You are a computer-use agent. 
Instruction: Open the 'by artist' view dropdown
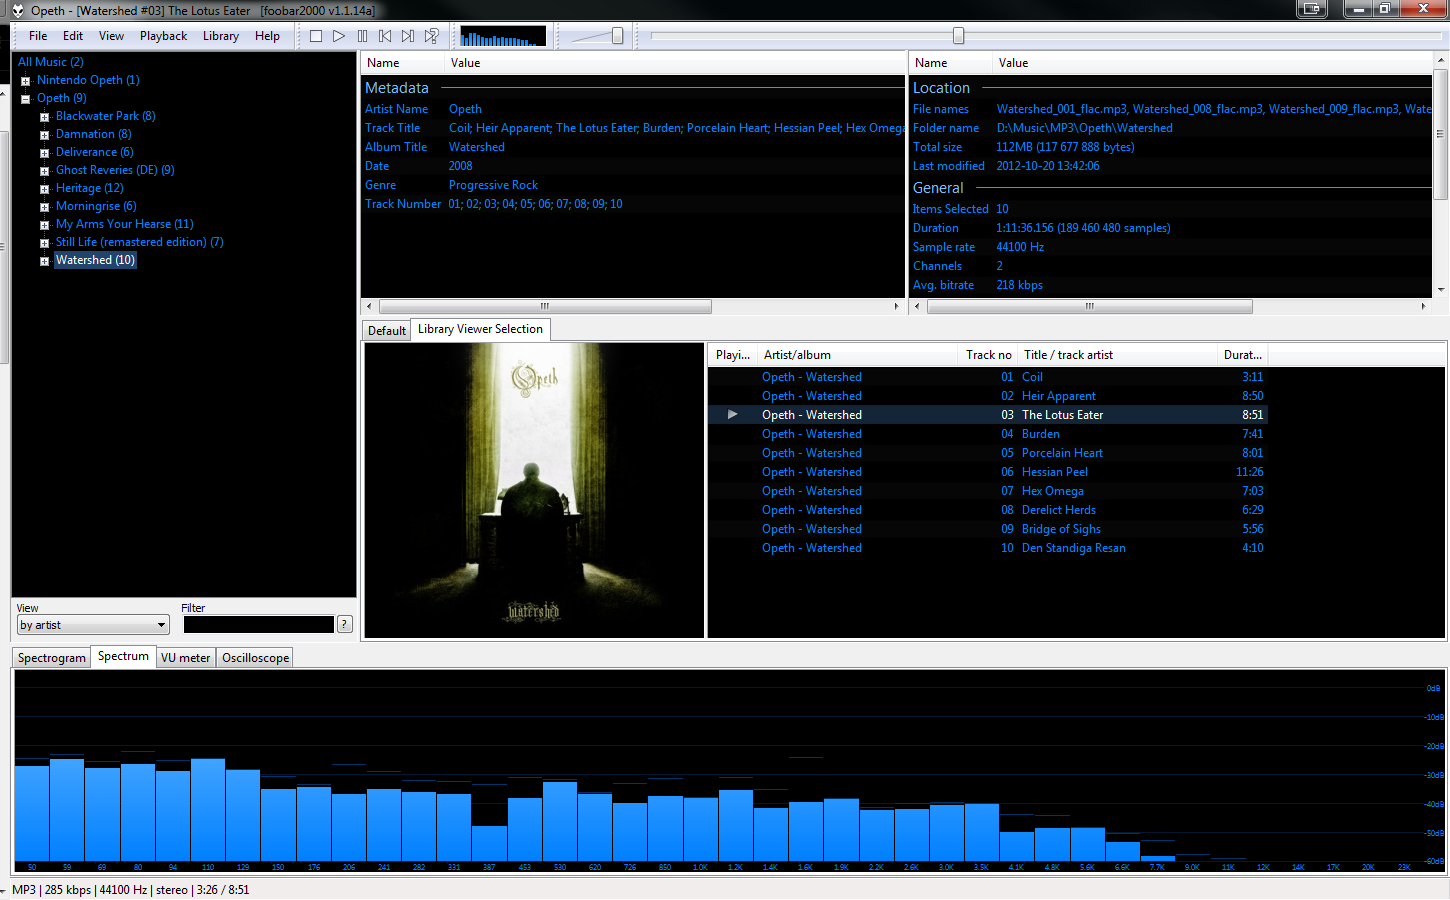(93, 625)
